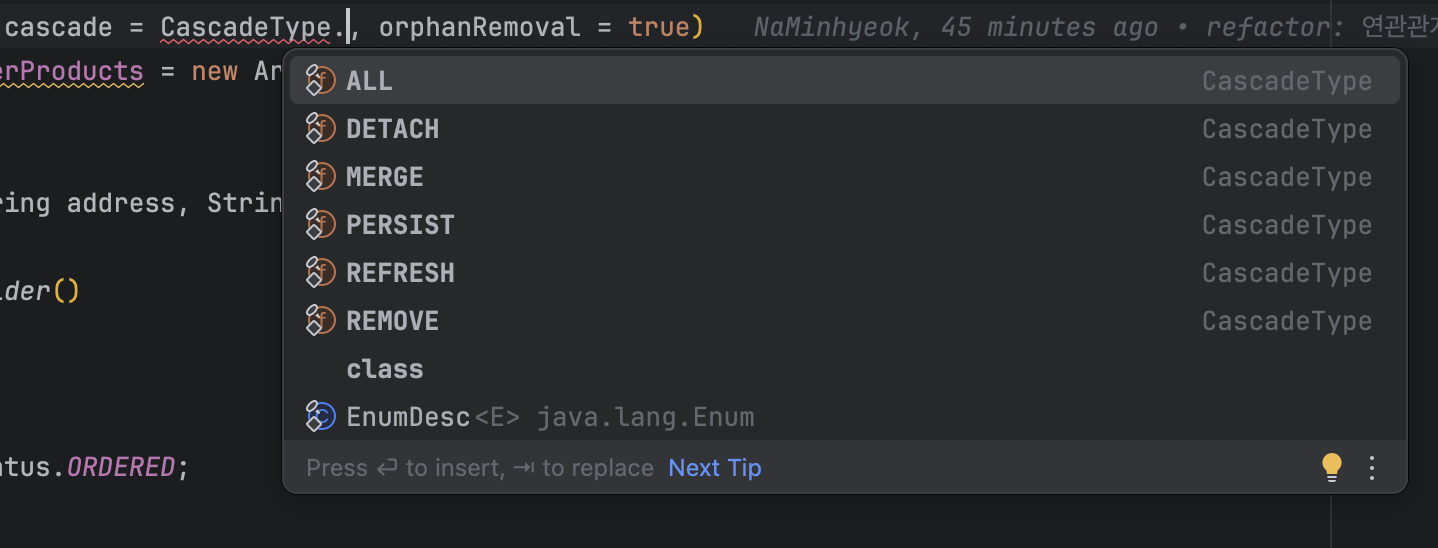Pick MERGE enum constant suggestion
This screenshot has width=1438, height=548.
click(844, 177)
